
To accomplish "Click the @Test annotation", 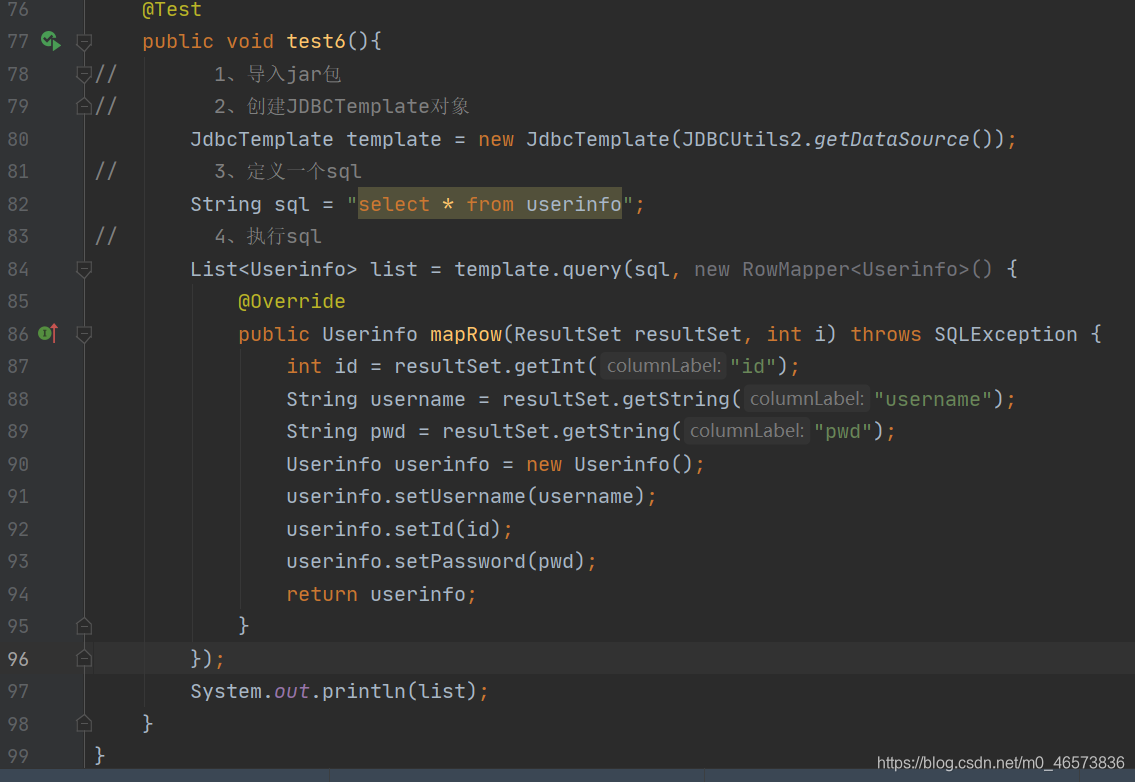I will click(172, 10).
